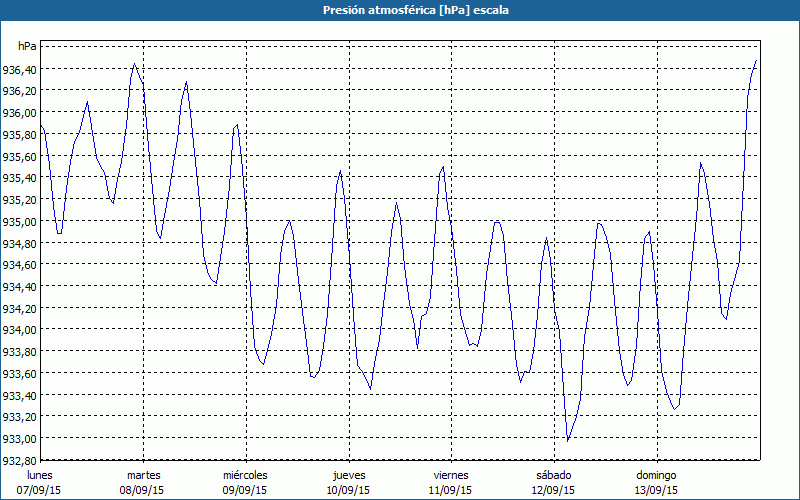800x500 pixels.
Task: Select the 'miércoles' day label
Action: (245, 475)
